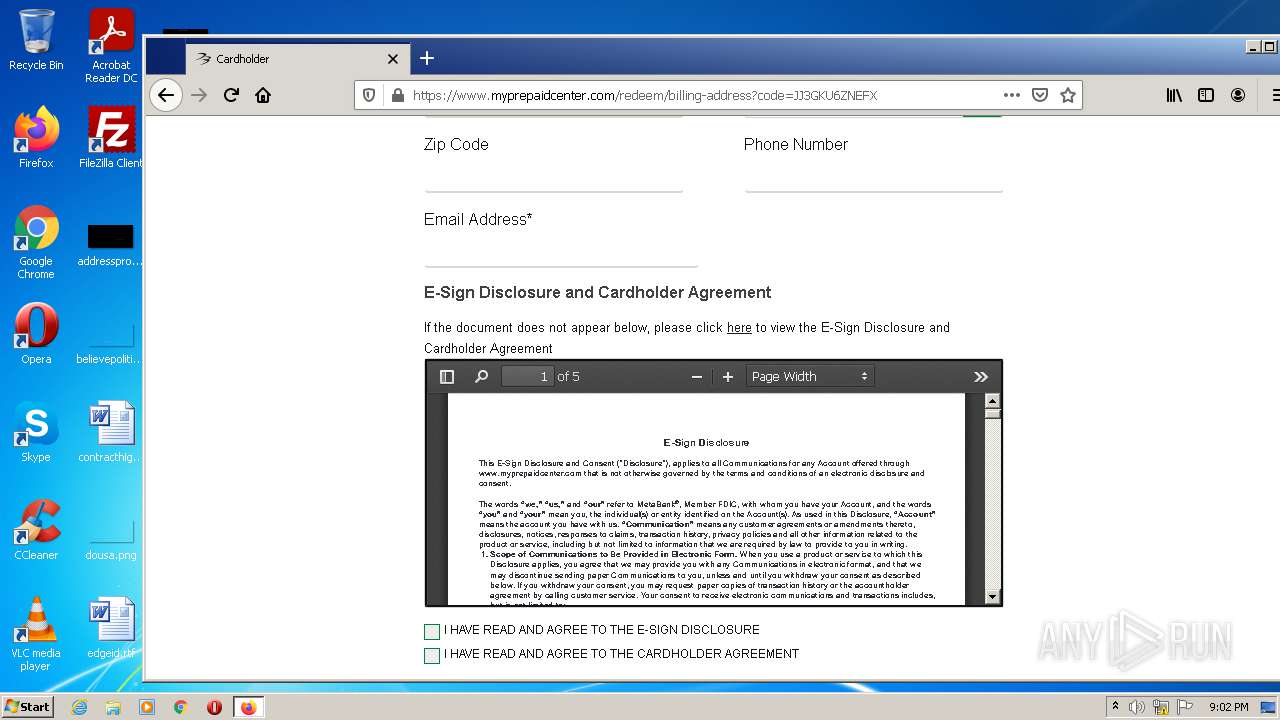Viewport: 1280px width, 720px height.
Task: View site security padlock details
Action: (x=397, y=95)
